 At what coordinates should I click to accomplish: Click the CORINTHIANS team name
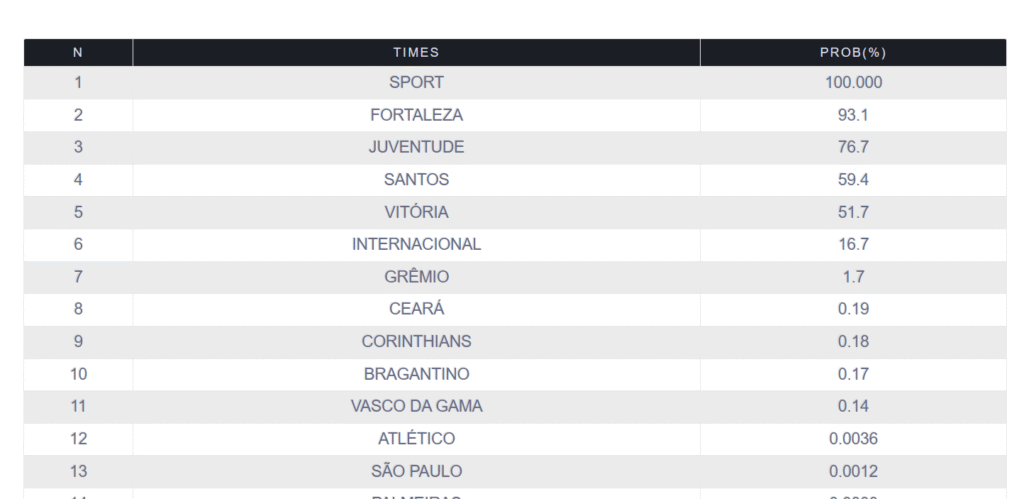click(416, 341)
